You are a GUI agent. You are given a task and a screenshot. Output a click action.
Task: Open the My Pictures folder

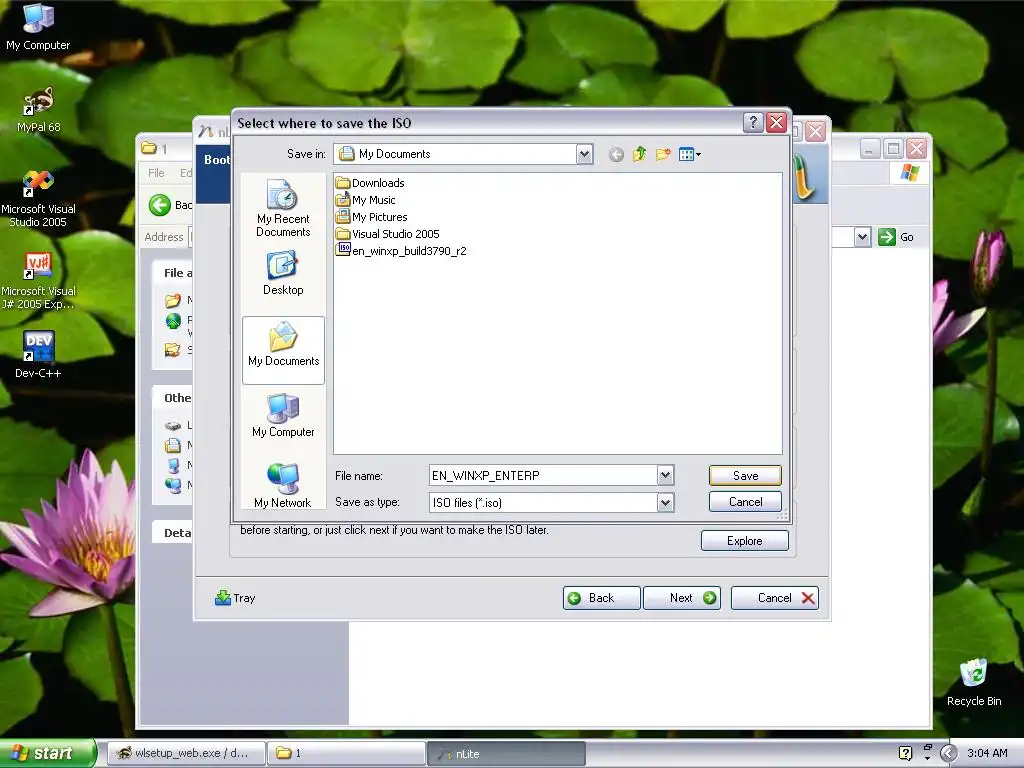pyautogui.click(x=371, y=217)
